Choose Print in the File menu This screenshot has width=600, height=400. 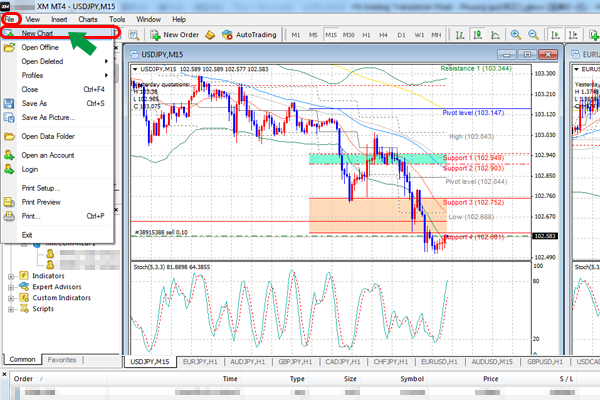point(57,216)
